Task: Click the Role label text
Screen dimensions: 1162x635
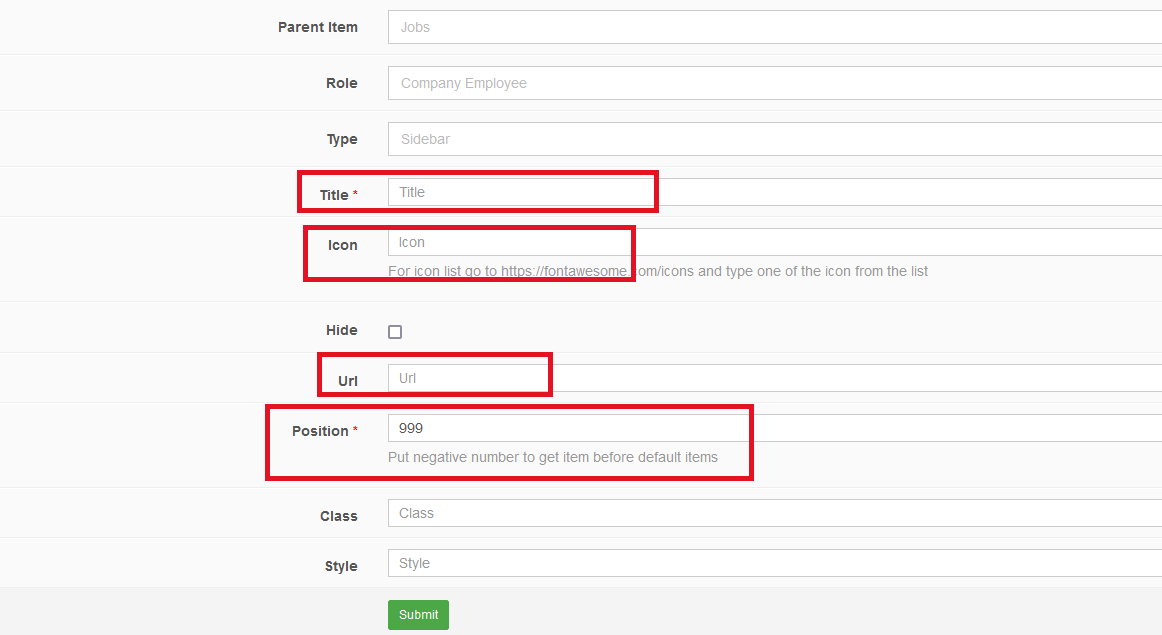Action: [x=342, y=83]
